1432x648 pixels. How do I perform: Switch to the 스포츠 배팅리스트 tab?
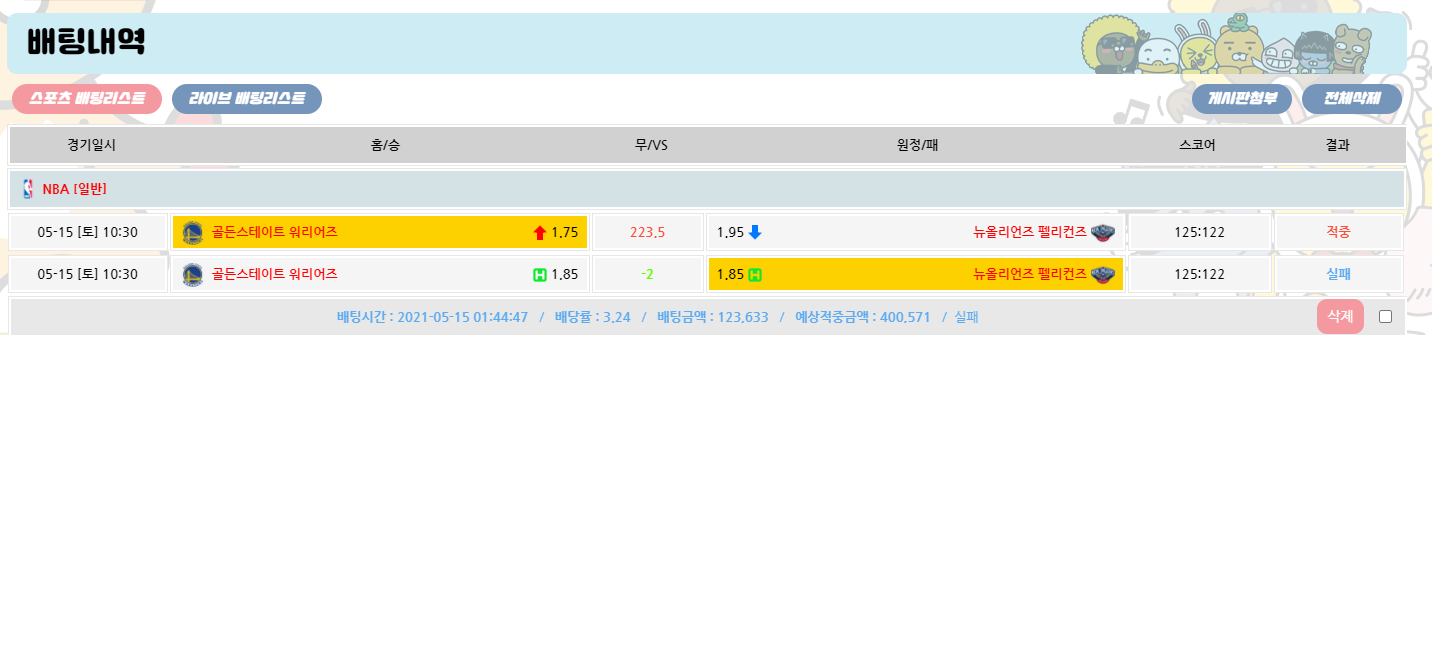tap(87, 99)
